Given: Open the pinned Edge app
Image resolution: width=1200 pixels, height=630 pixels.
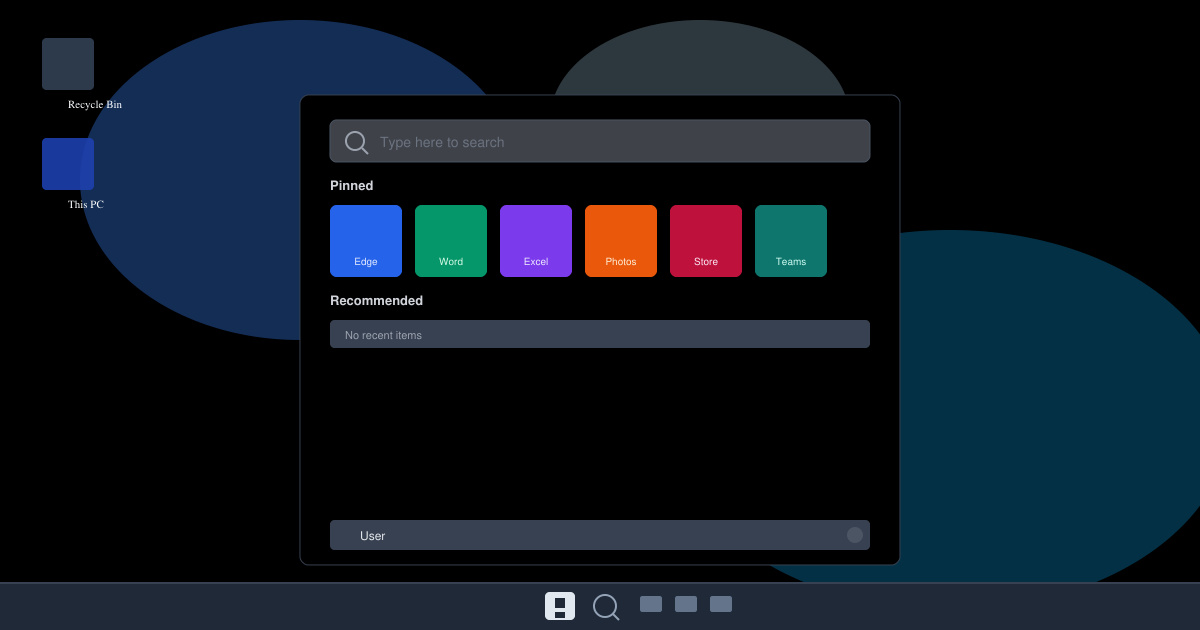Looking at the screenshot, I should [x=366, y=241].
